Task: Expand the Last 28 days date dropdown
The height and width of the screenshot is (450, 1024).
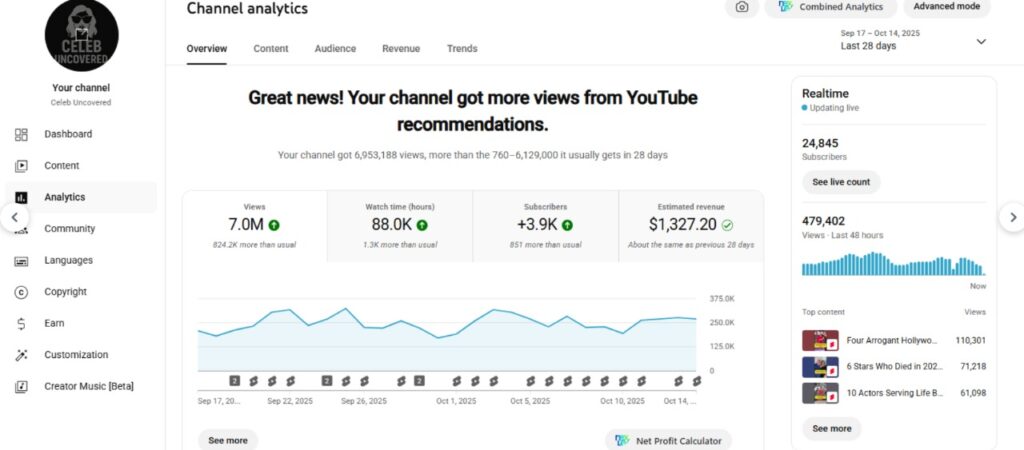Action: [x=980, y=42]
